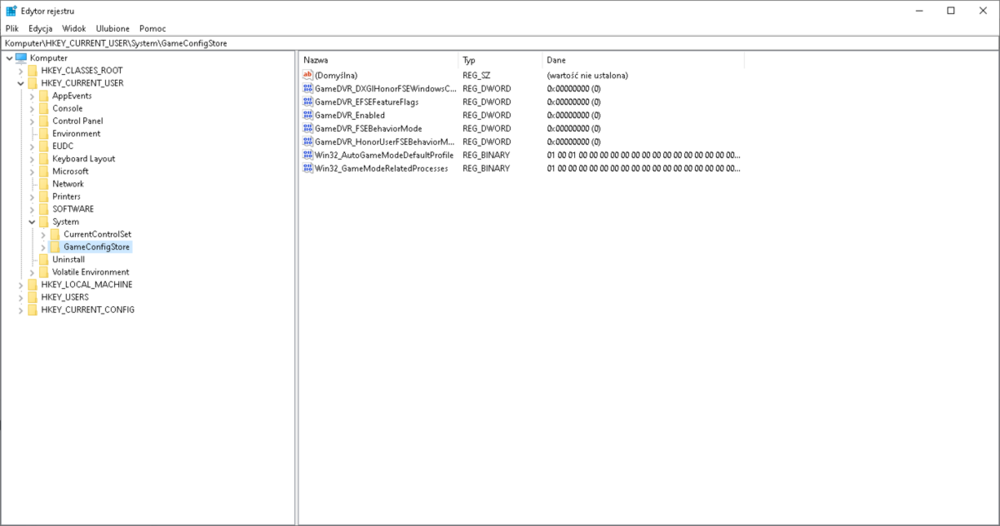Screen dimensions: 1000x526
Task: Expand the Console key arrow
Action: click(x=32, y=108)
